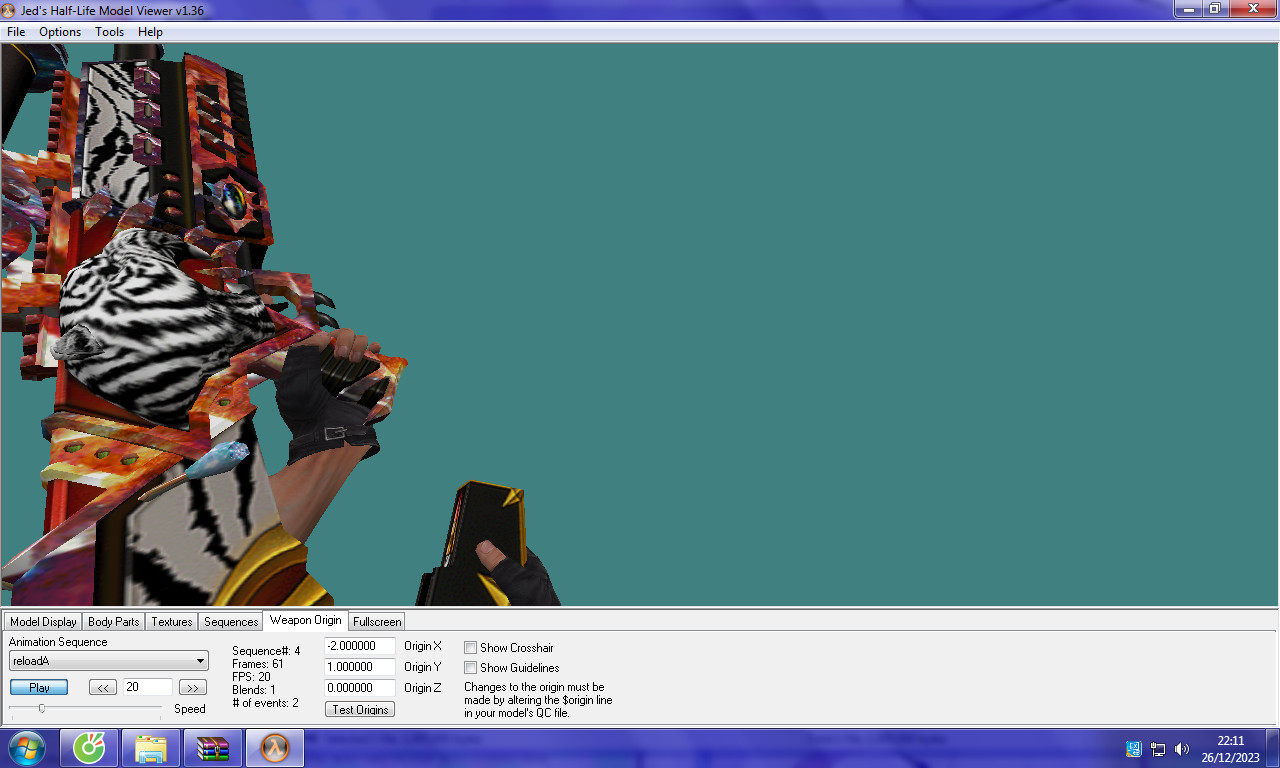The height and width of the screenshot is (768, 1280).
Task: Open WinRAR from the taskbar
Action: [212, 747]
